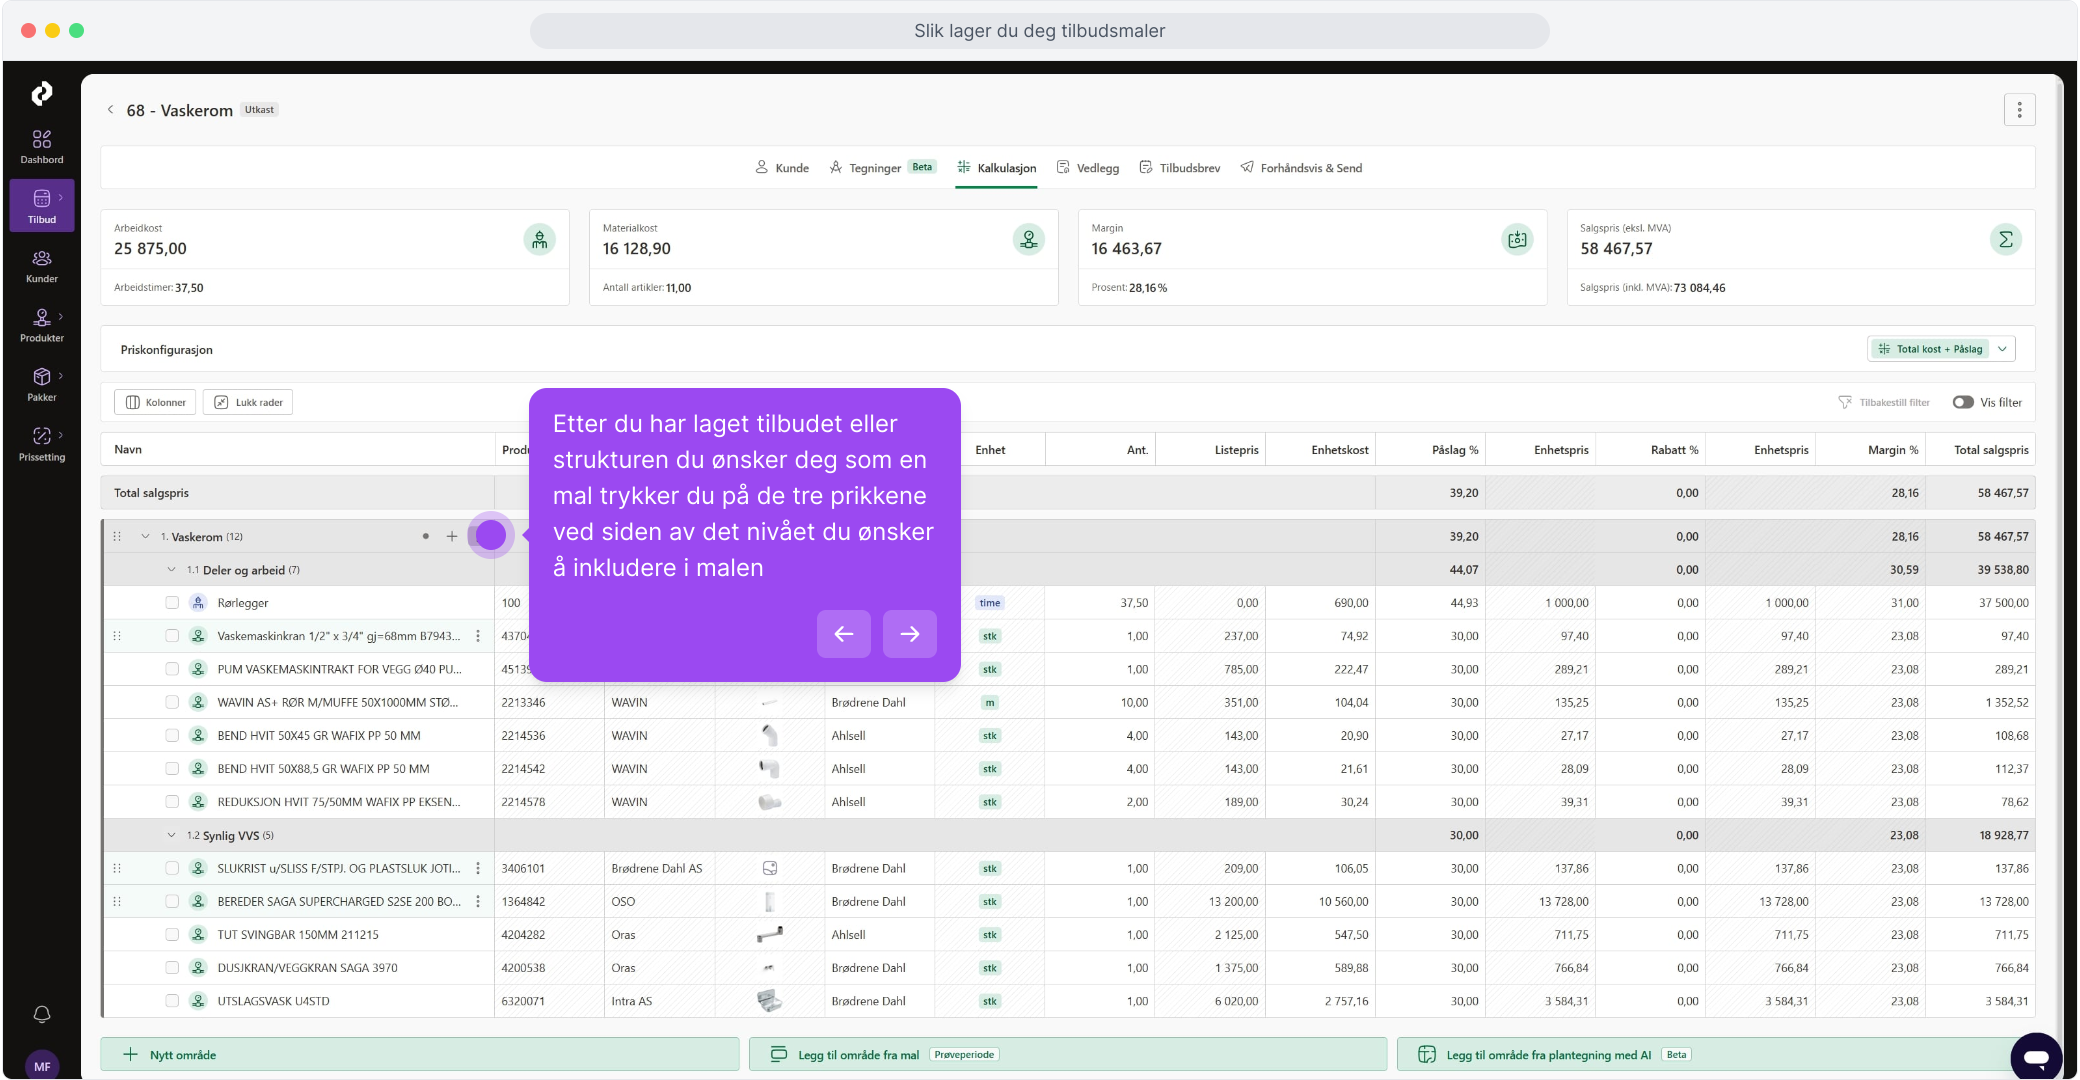Click the app logo in the sidebar
The height and width of the screenshot is (1080, 2080).
(42, 93)
